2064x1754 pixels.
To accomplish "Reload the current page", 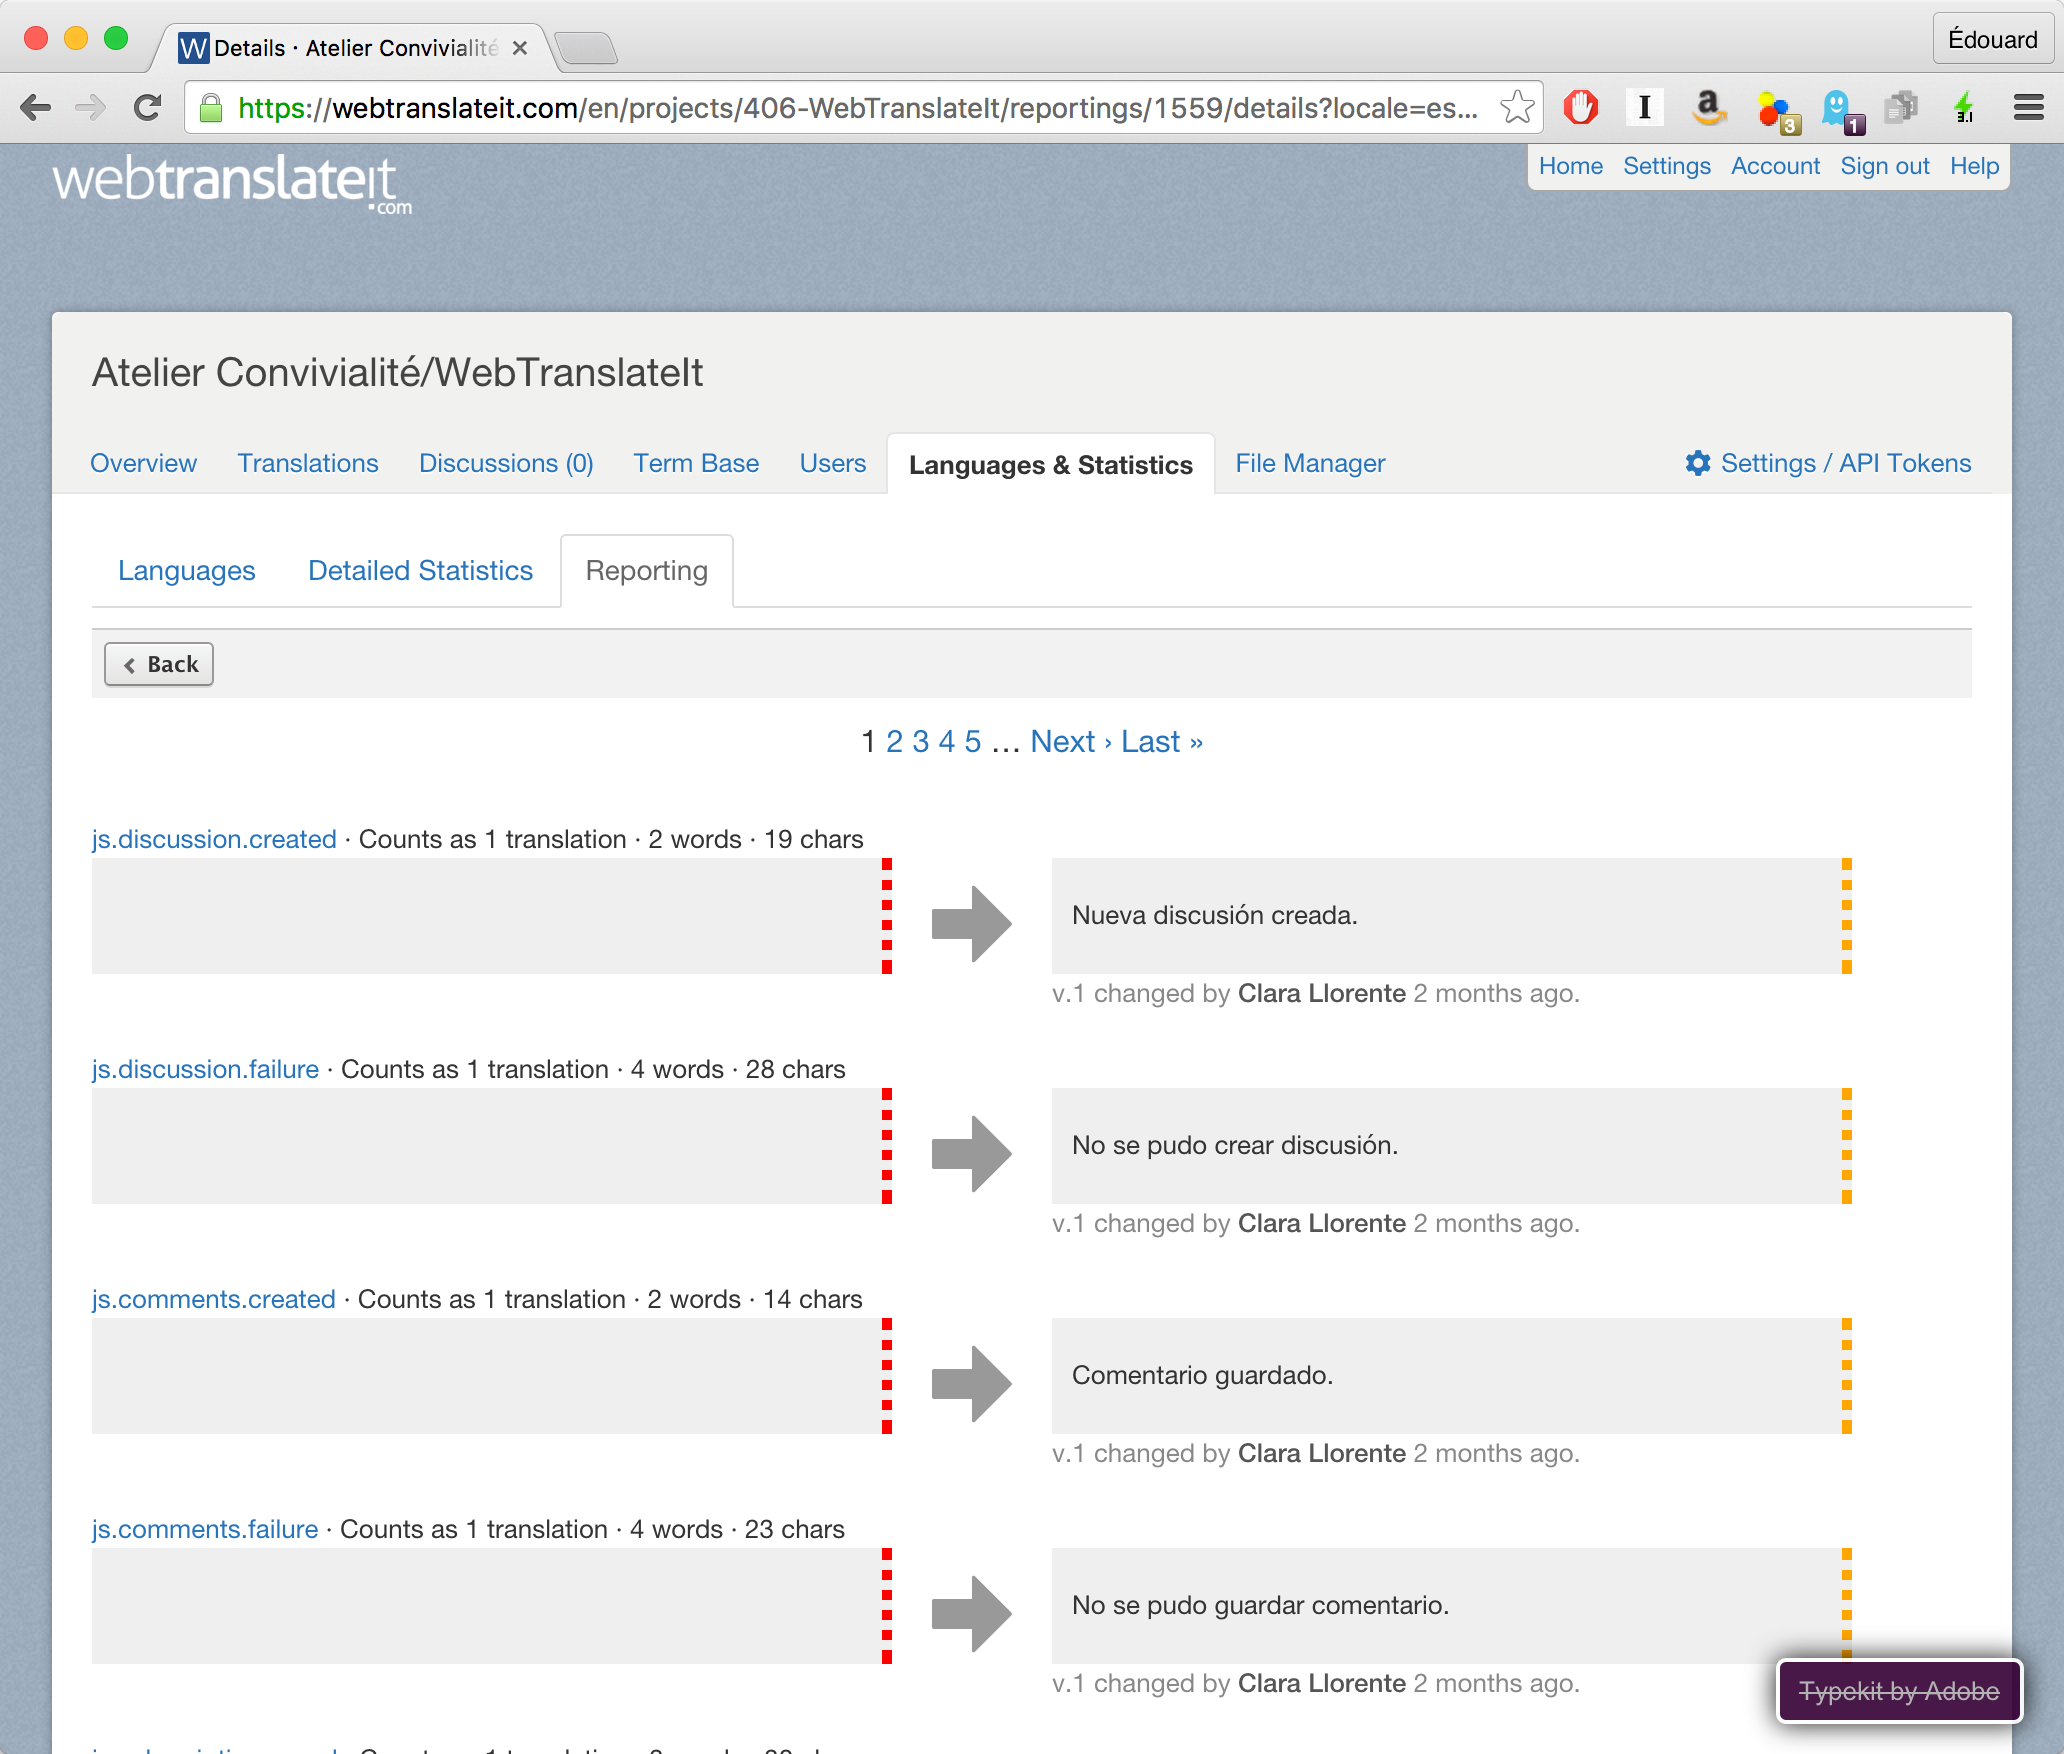I will pos(148,108).
